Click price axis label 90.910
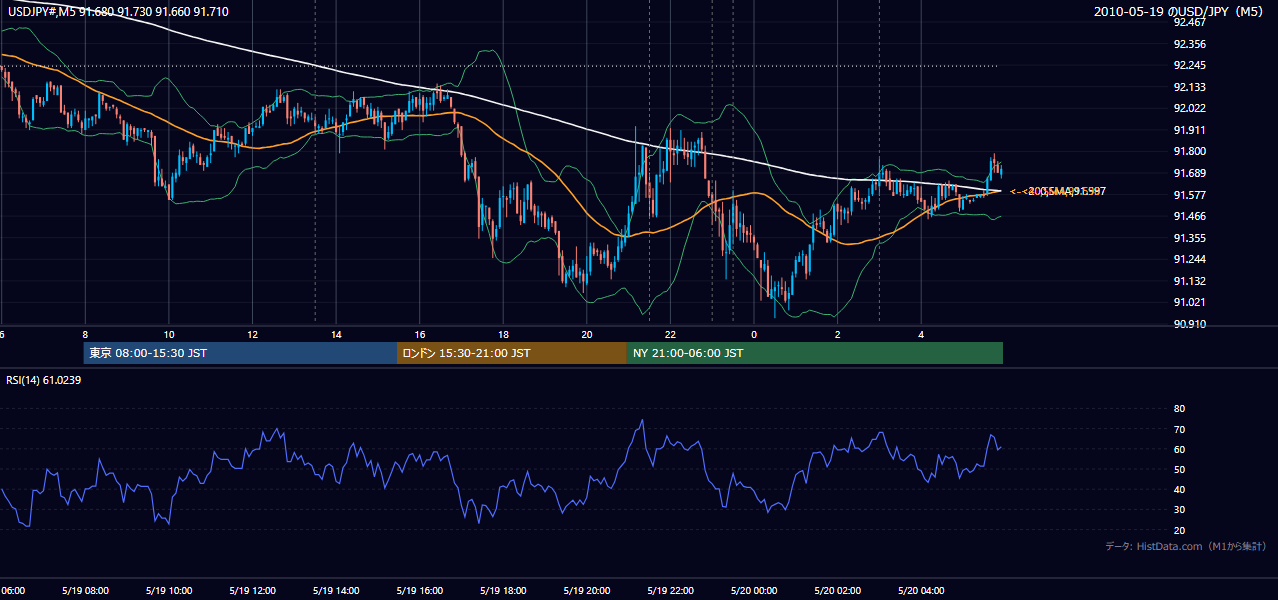This screenshot has width=1278, height=600. [1190, 324]
